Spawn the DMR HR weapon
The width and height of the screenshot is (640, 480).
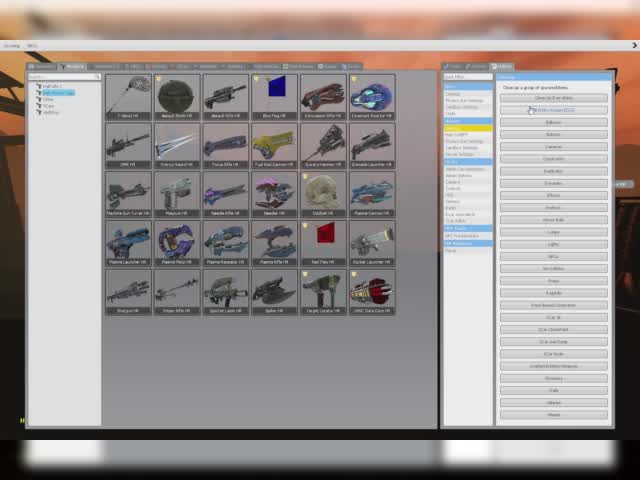(128, 146)
